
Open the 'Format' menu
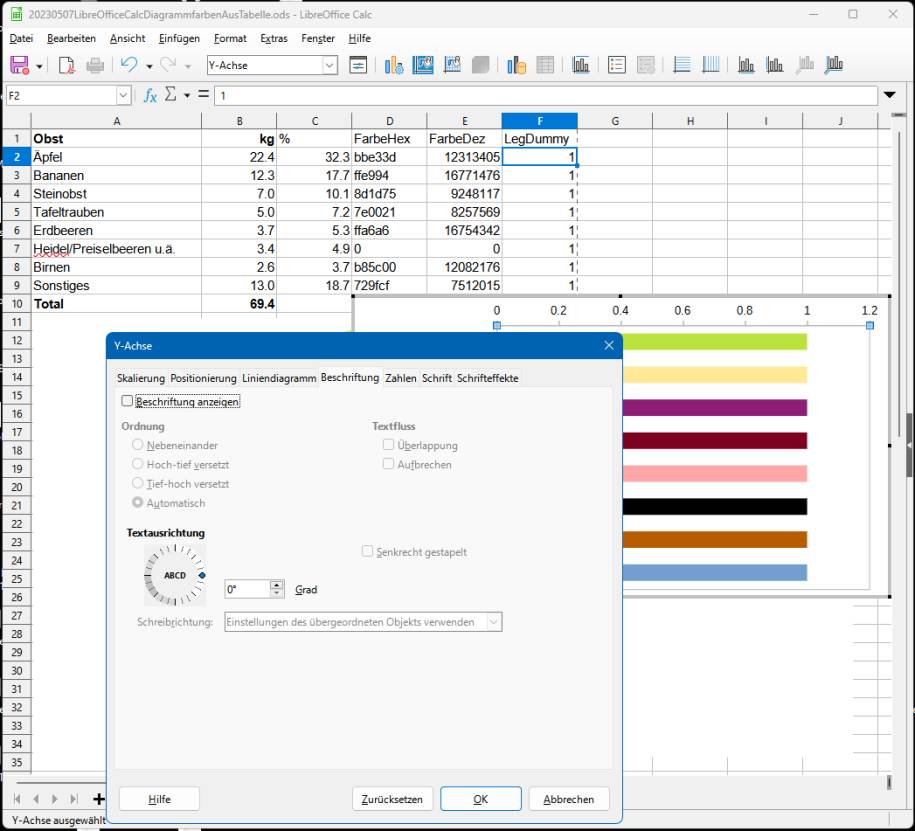pyautogui.click(x=230, y=39)
